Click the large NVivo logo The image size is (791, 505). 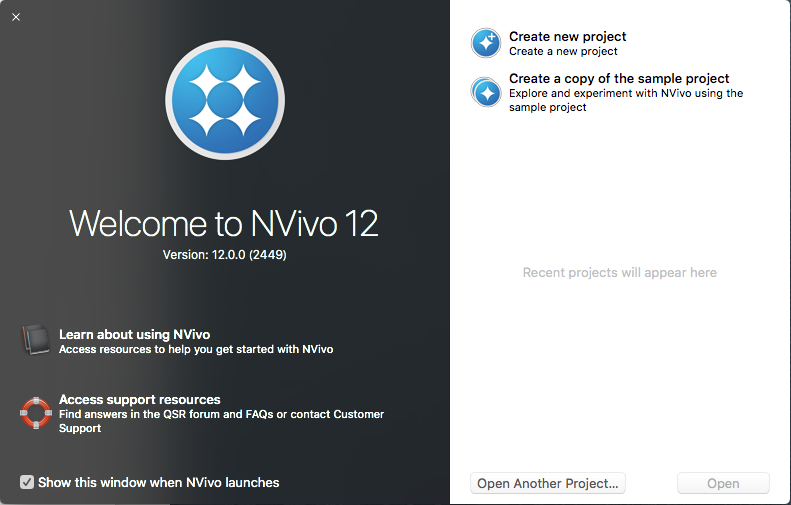(225, 100)
